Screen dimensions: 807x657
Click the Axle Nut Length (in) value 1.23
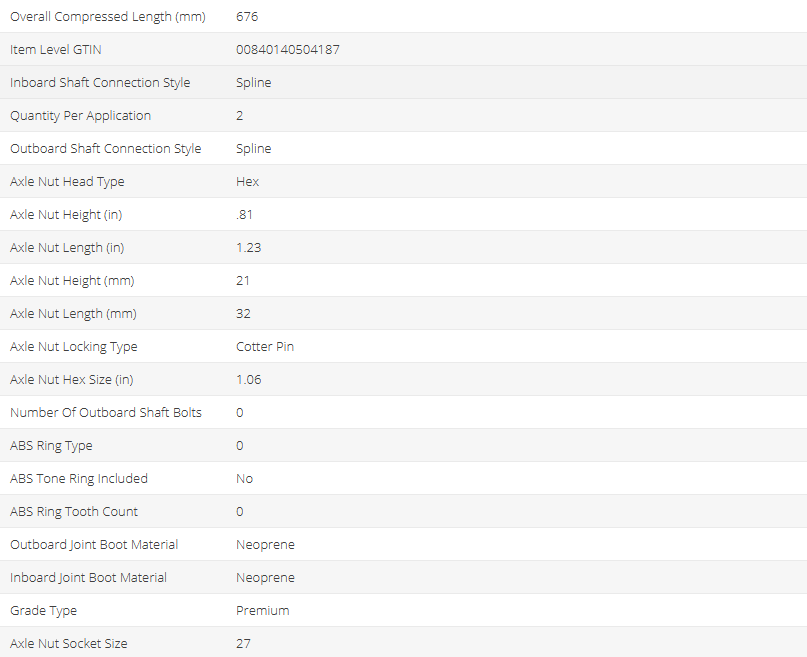248,247
